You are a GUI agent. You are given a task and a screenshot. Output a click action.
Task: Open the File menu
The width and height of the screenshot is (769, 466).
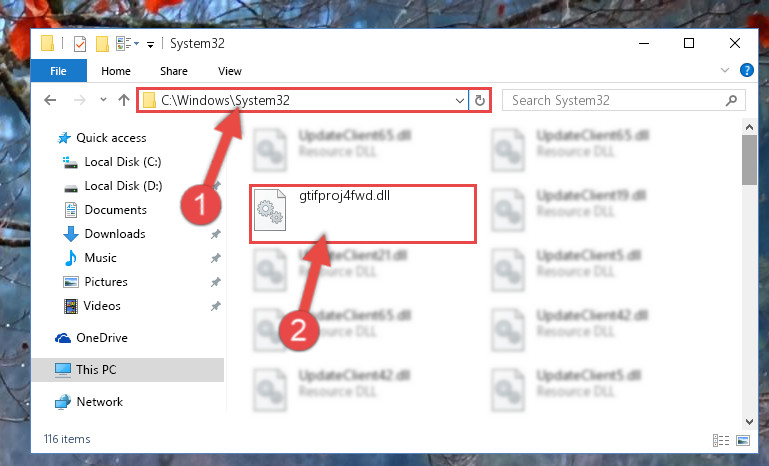[x=58, y=71]
